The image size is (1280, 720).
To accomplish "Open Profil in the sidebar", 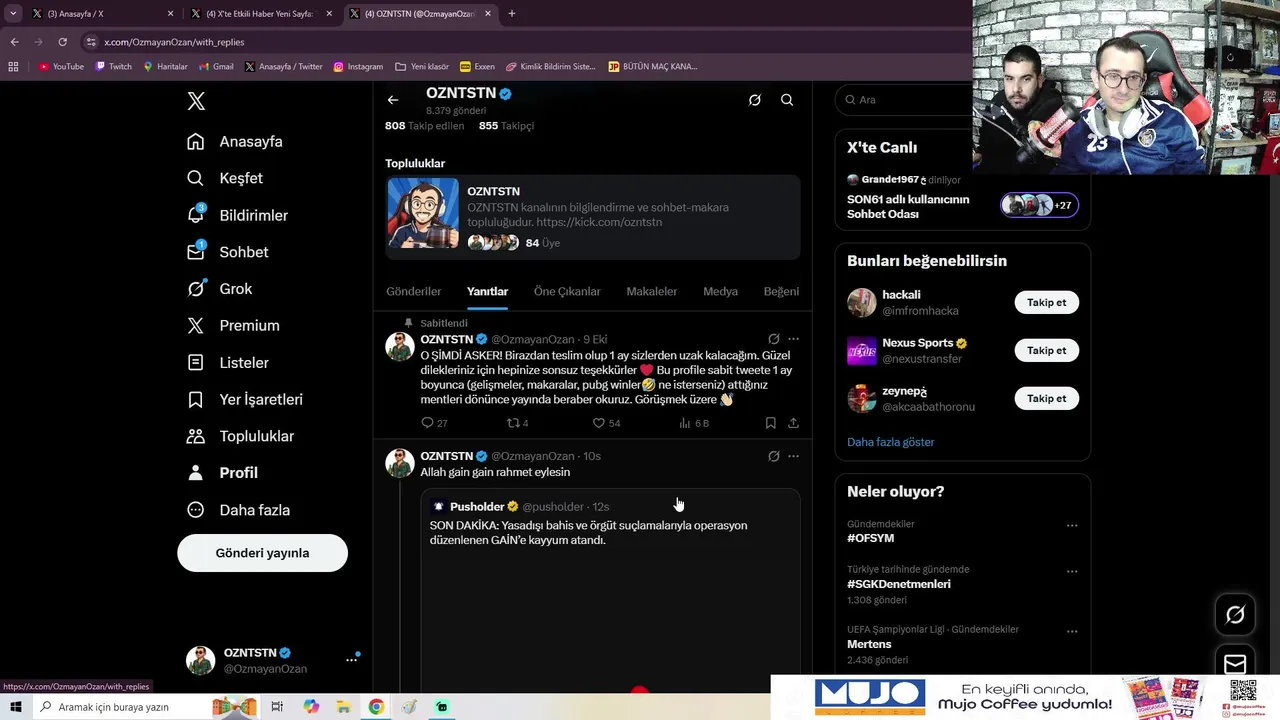I will (x=222, y=473).
